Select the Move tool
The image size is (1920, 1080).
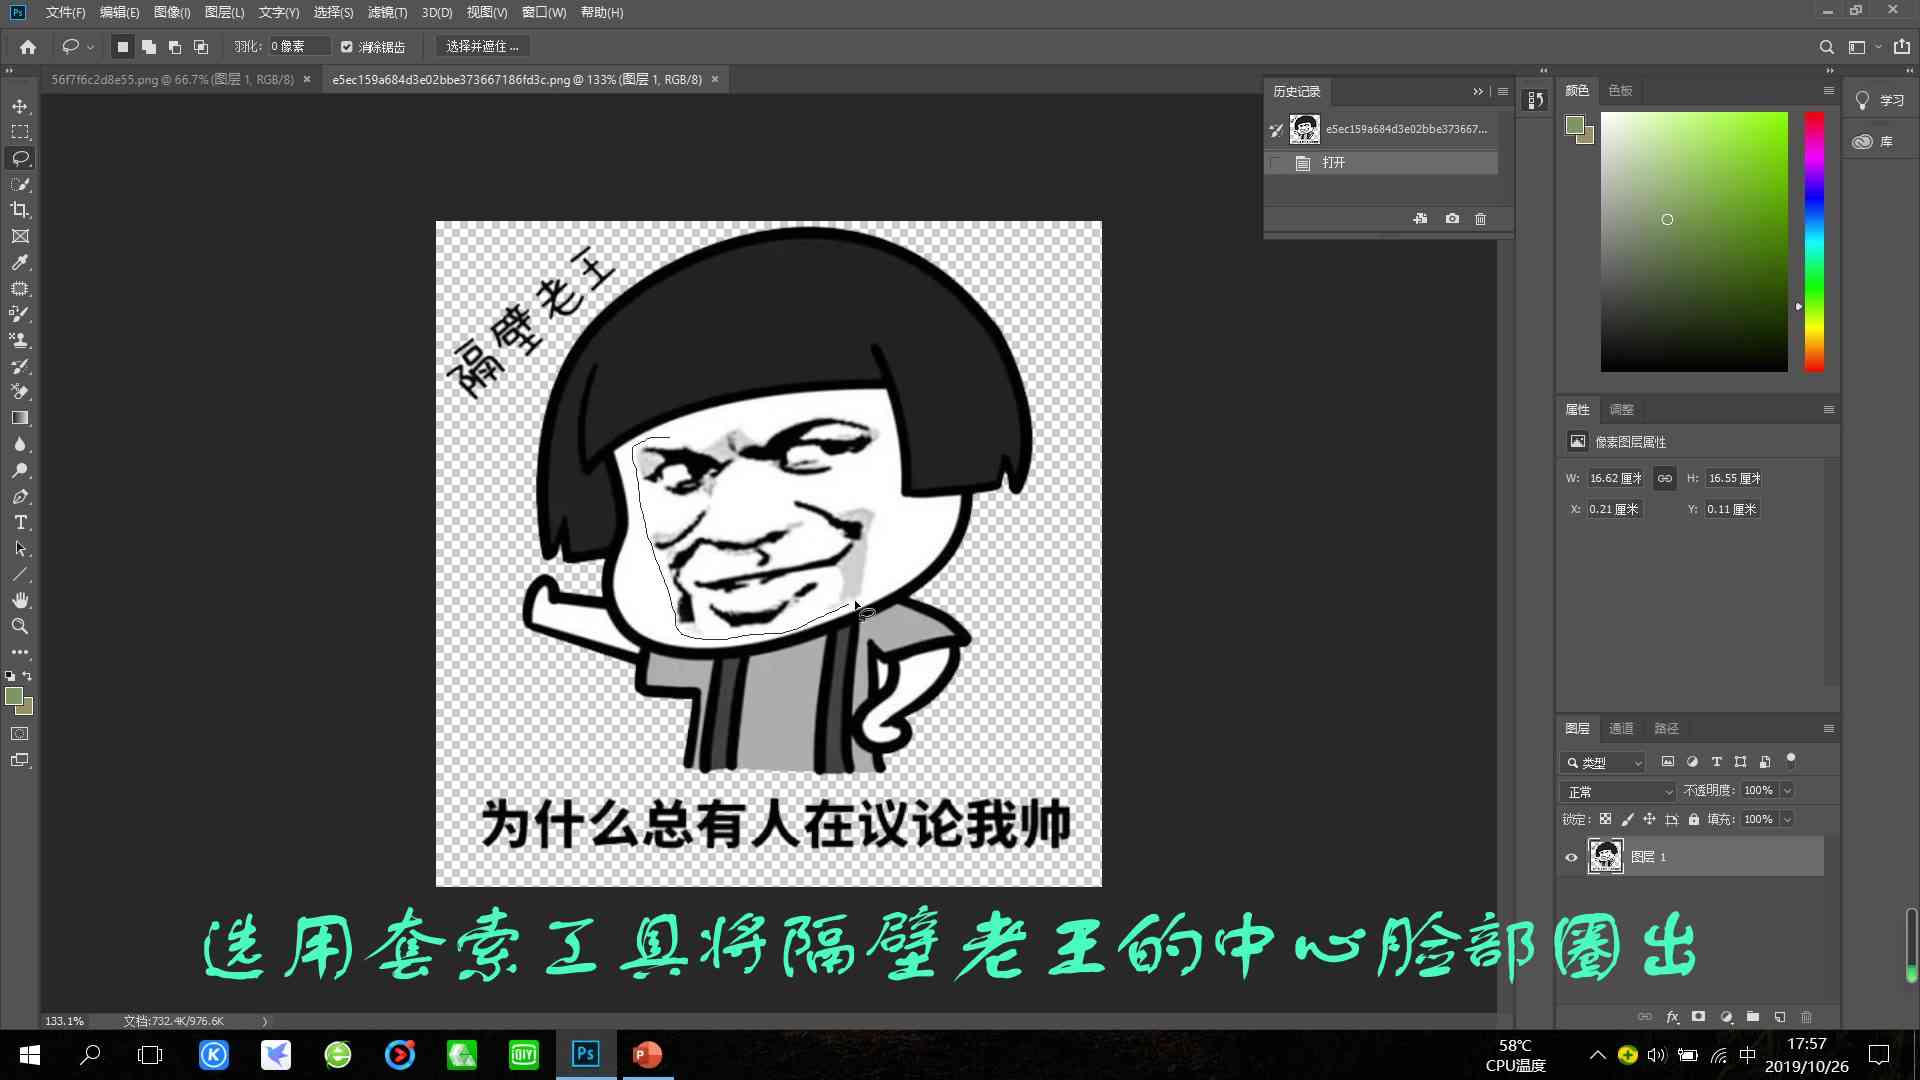point(20,106)
